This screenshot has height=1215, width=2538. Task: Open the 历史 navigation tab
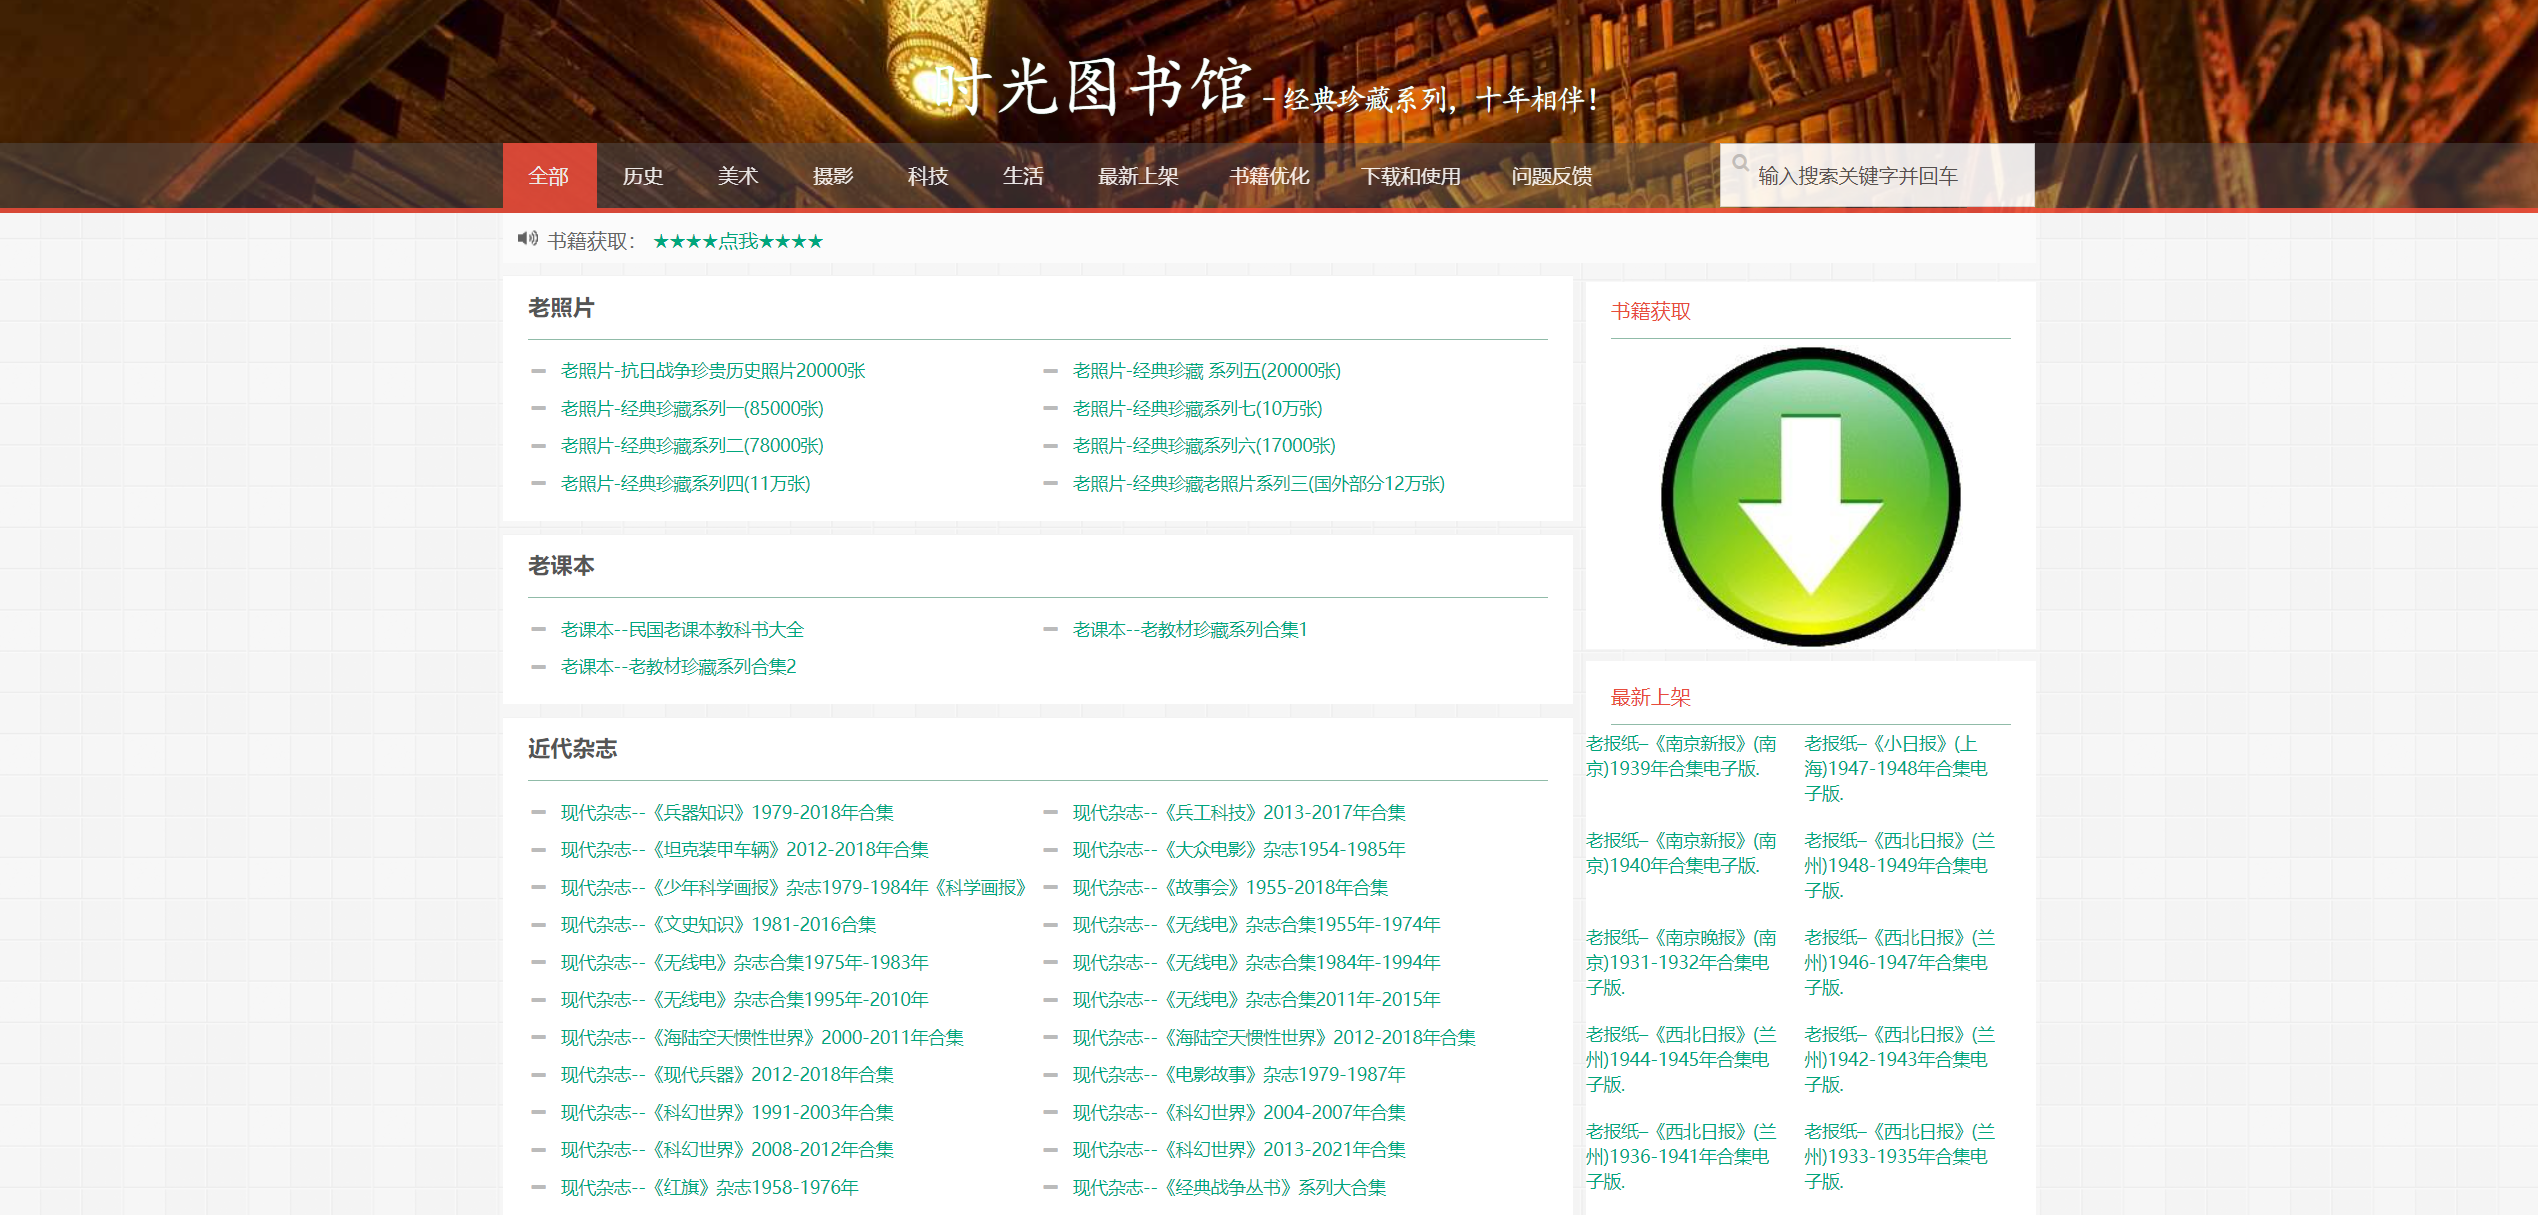pos(643,175)
